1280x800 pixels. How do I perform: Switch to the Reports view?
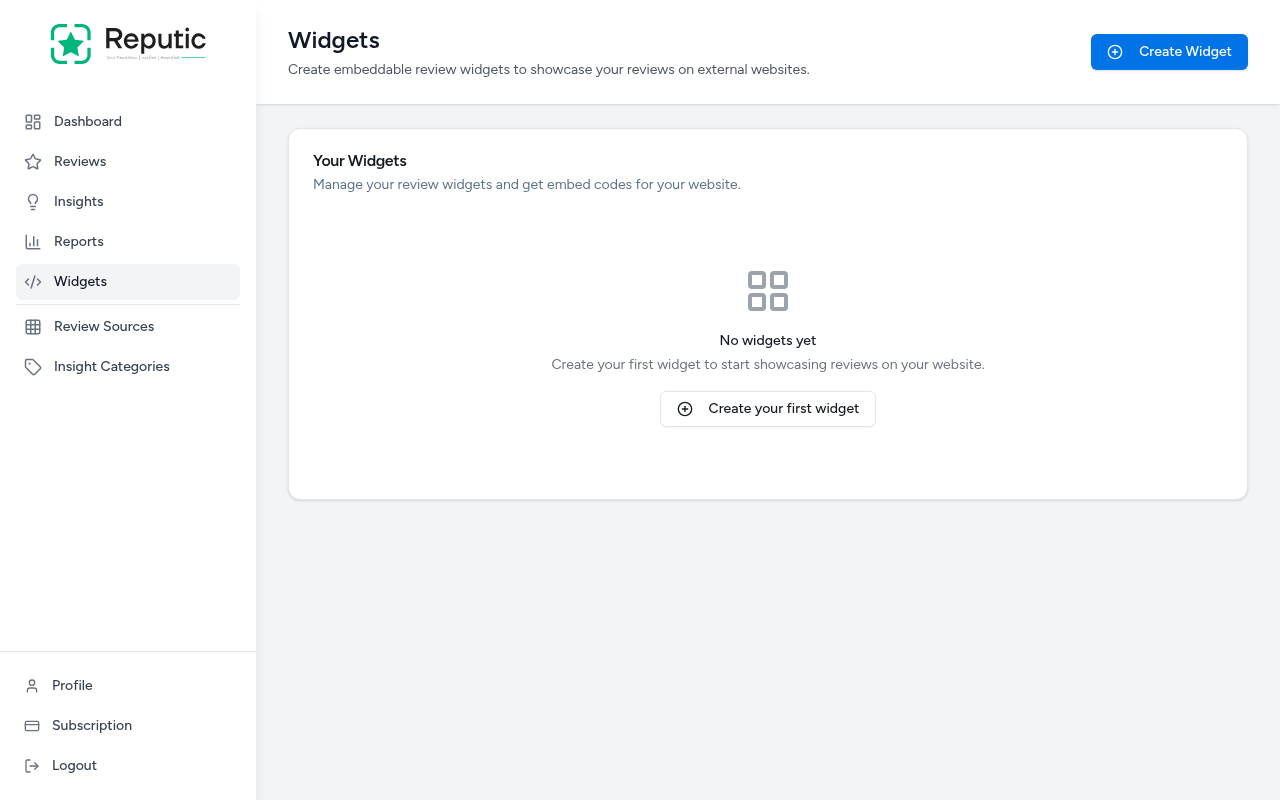point(78,241)
